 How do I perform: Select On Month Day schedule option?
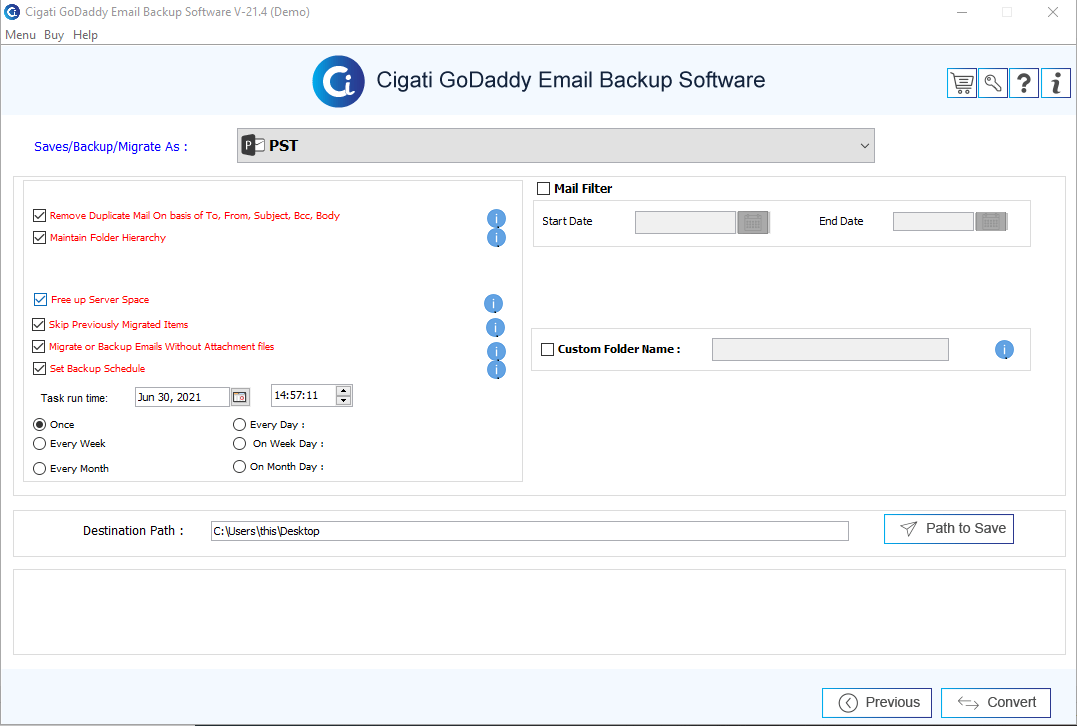240,466
